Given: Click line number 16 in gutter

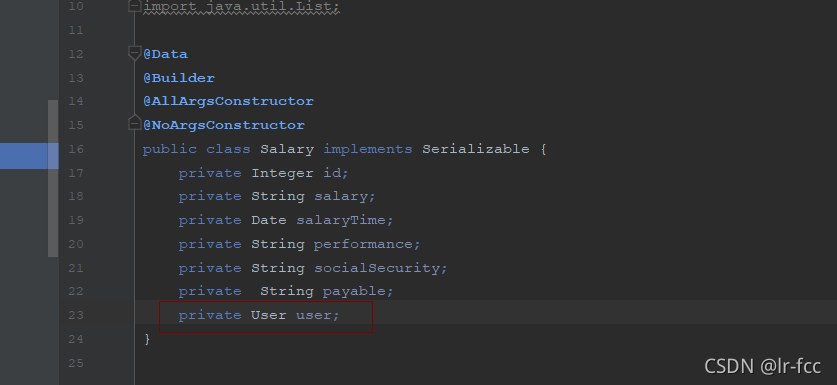Looking at the screenshot, I should tap(76, 149).
